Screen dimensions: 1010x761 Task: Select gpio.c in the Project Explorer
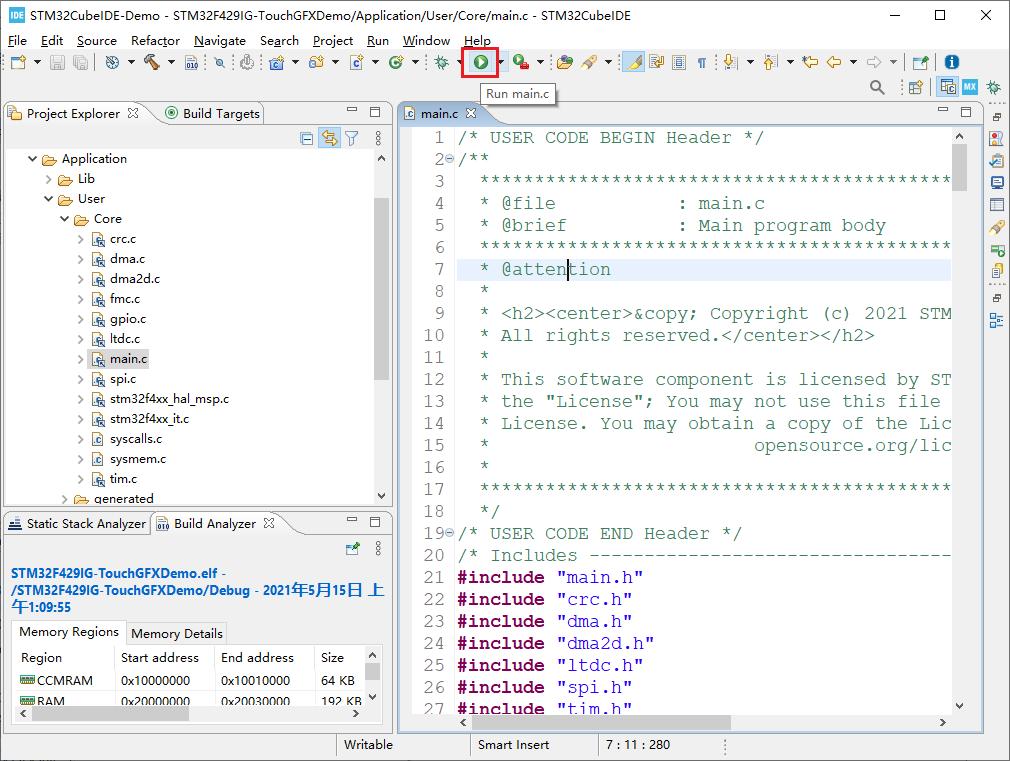pyautogui.click(x=127, y=319)
